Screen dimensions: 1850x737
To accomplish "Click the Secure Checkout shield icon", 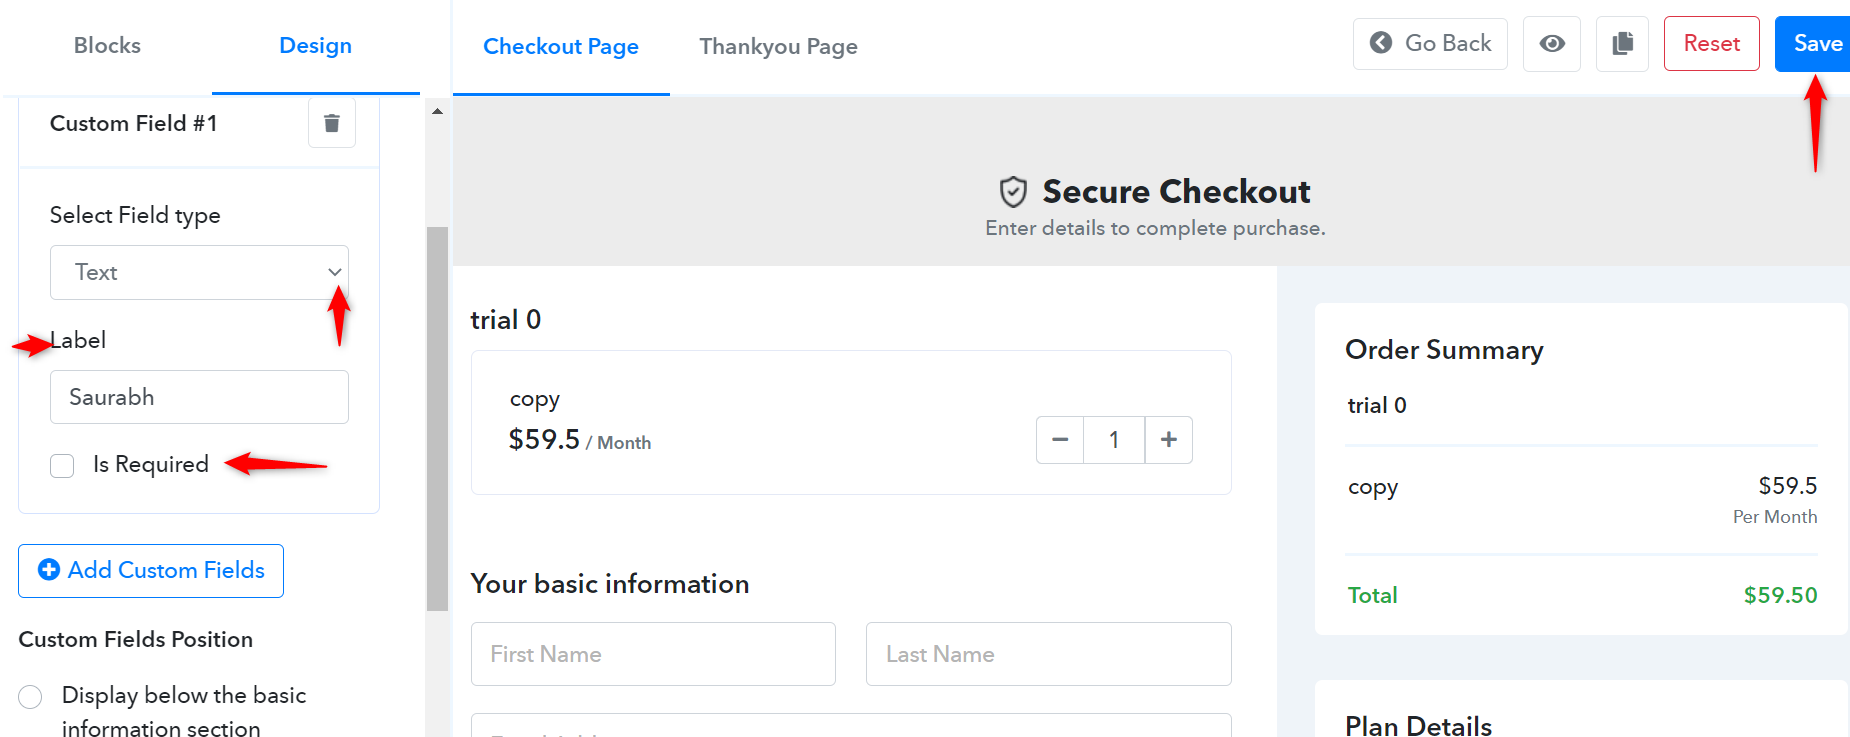I will pyautogui.click(x=1013, y=191).
